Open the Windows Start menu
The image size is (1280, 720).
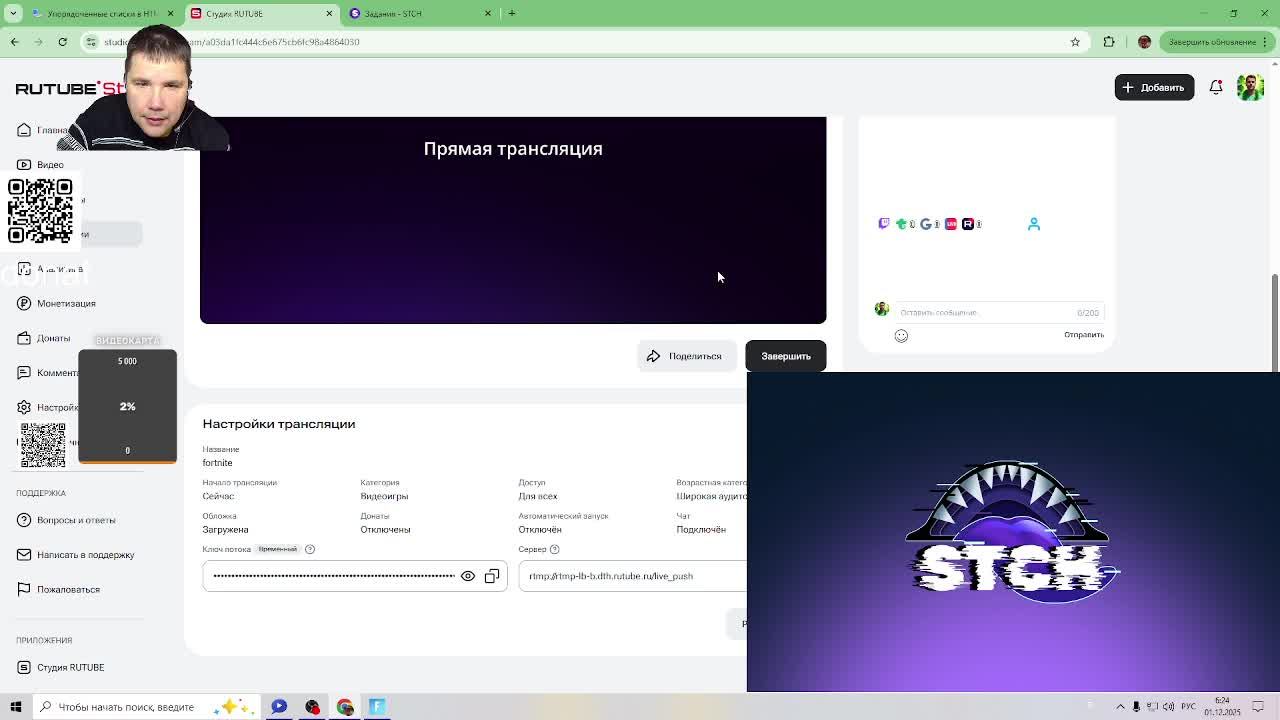tap(15, 707)
